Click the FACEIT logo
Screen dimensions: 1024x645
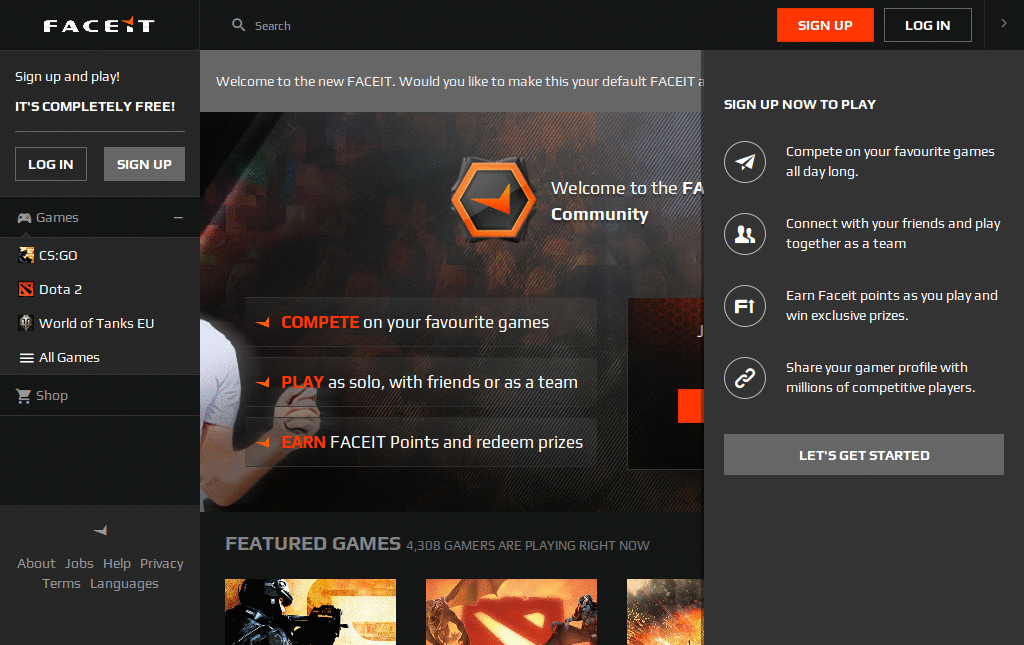pos(97,24)
